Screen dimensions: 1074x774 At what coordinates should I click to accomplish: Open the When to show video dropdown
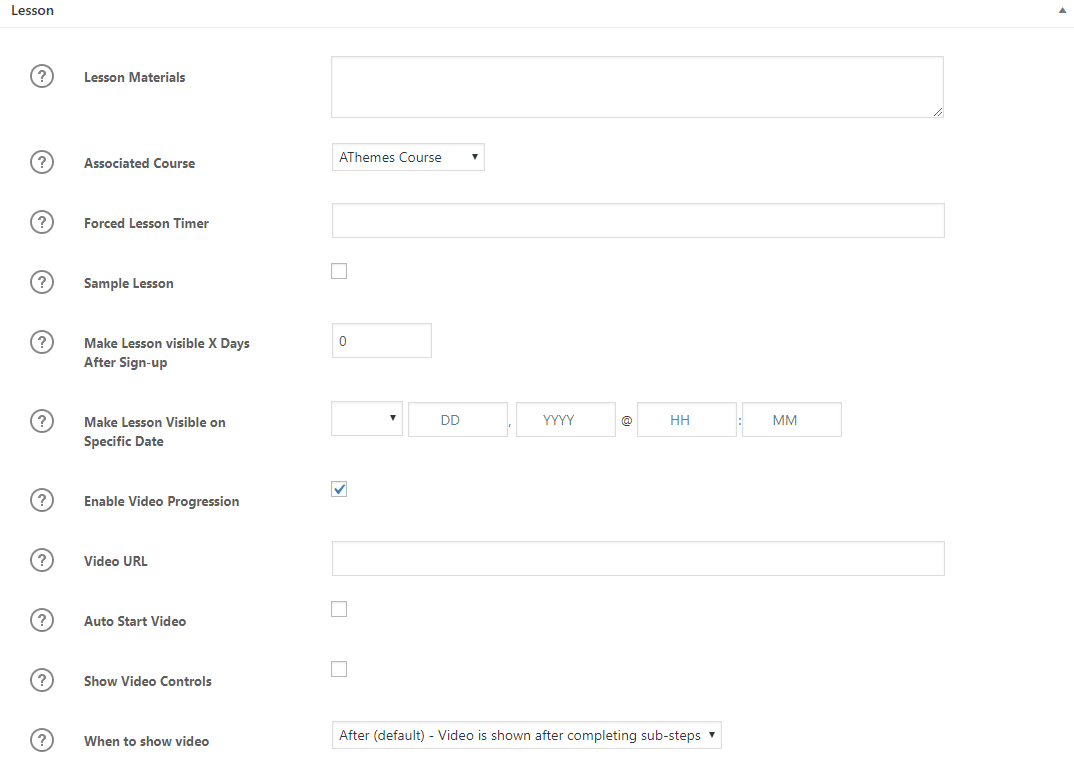tap(526, 735)
